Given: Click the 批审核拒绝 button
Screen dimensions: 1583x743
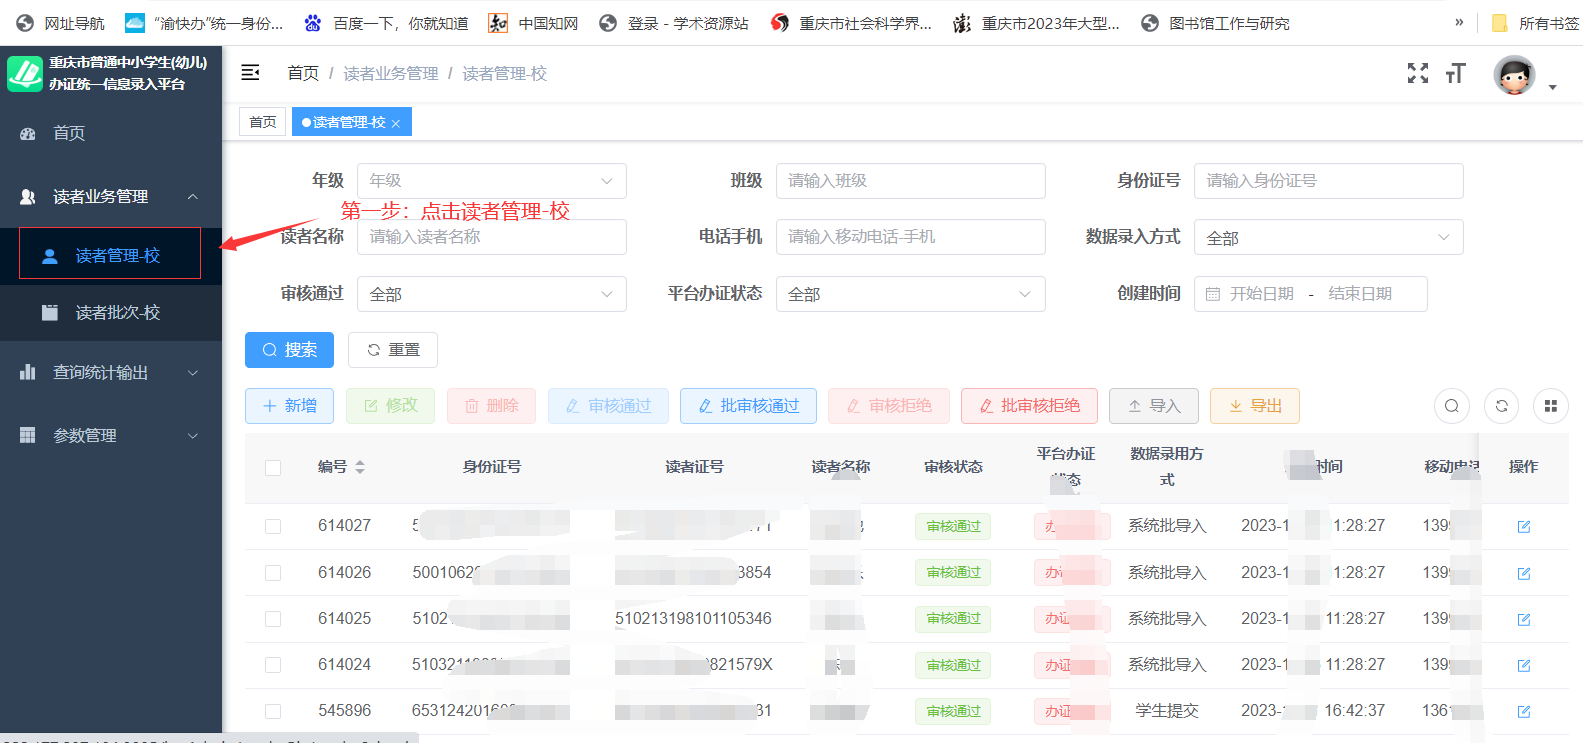Looking at the screenshot, I should [1029, 406].
